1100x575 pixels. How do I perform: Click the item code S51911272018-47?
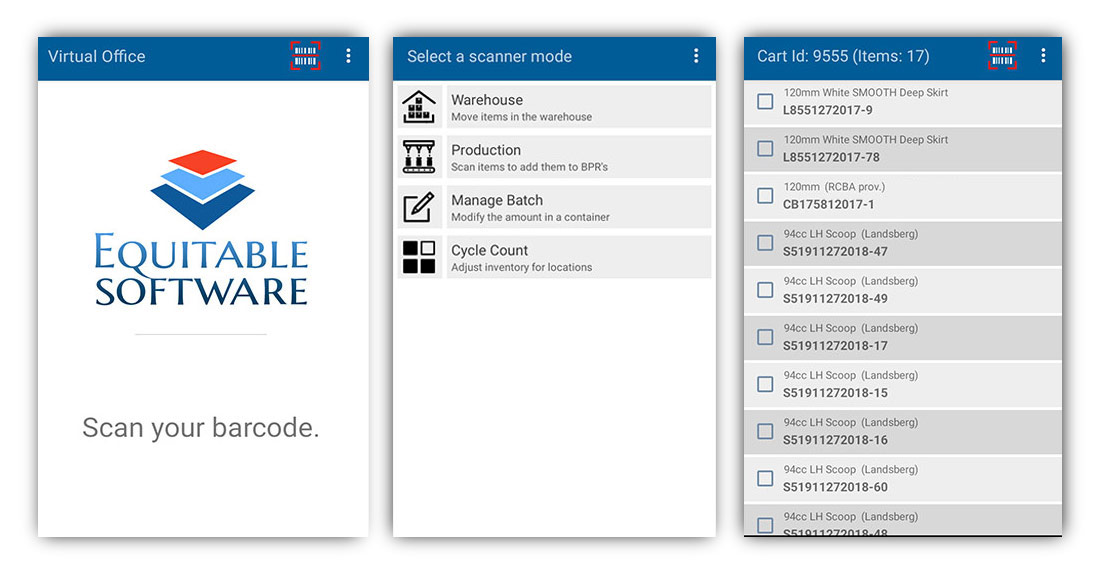click(x=836, y=251)
